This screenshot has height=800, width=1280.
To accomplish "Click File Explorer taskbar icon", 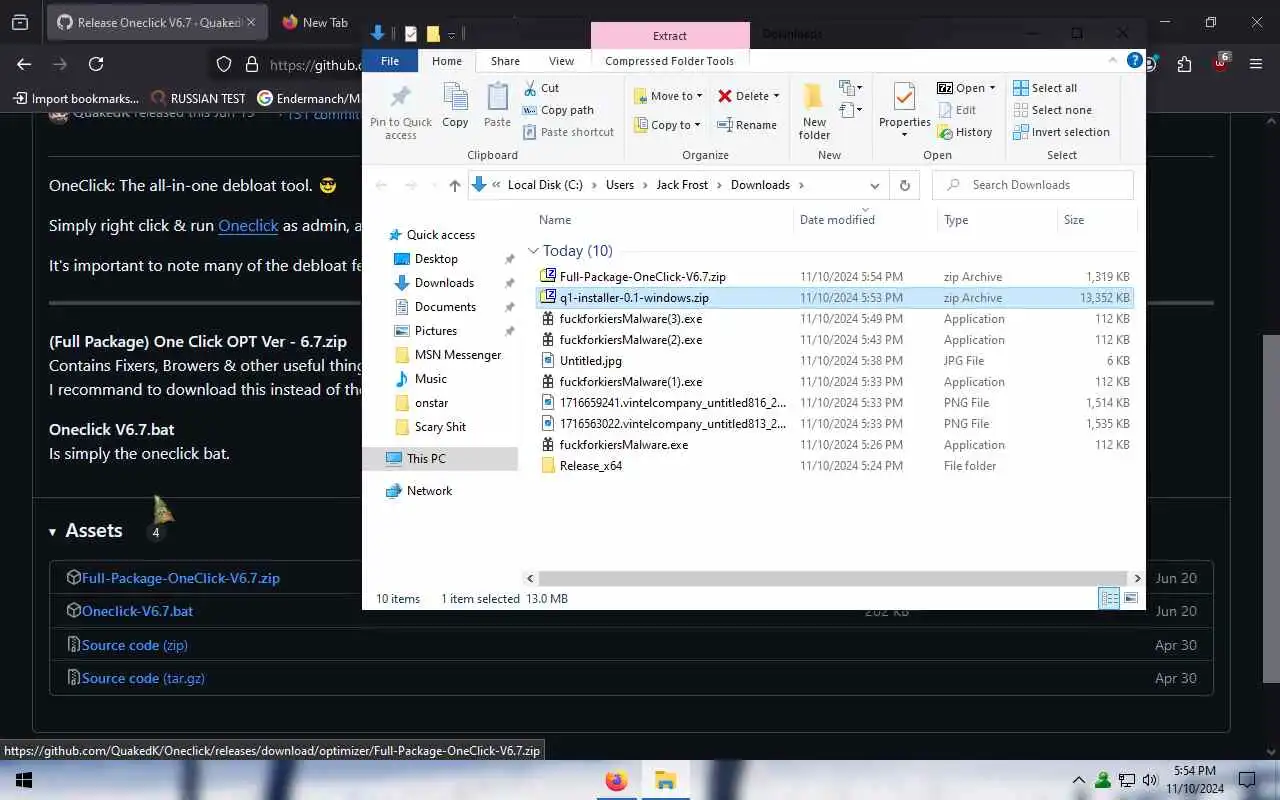I will pyautogui.click(x=665, y=780).
